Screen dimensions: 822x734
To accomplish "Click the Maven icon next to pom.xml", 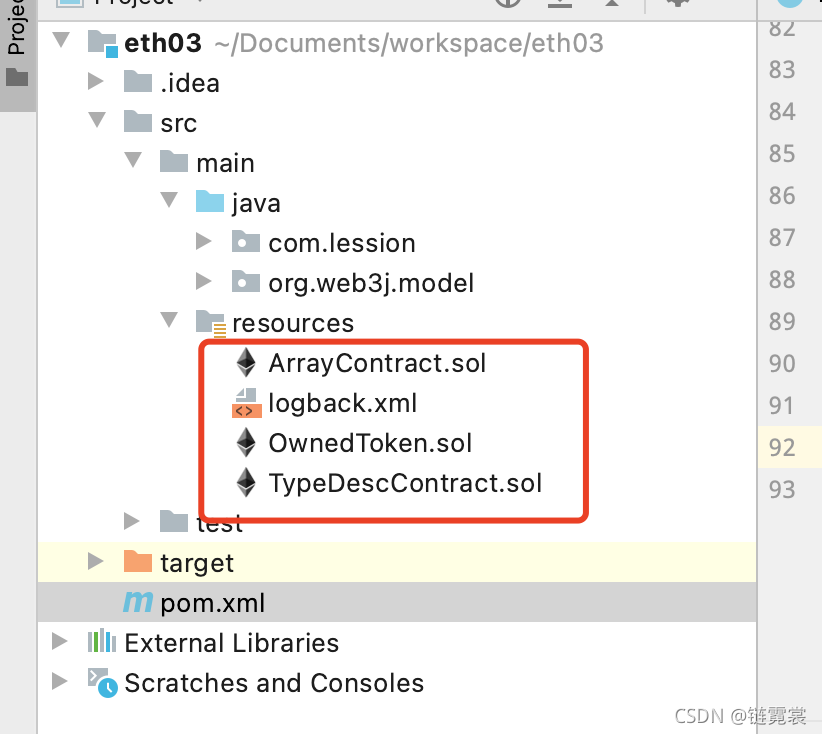I will (138, 602).
